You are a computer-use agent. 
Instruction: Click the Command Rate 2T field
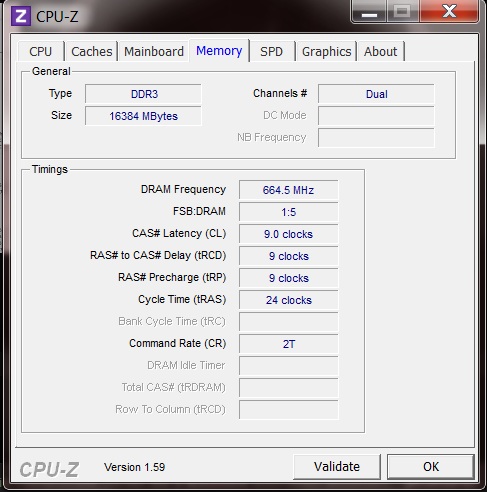point(289,344)
